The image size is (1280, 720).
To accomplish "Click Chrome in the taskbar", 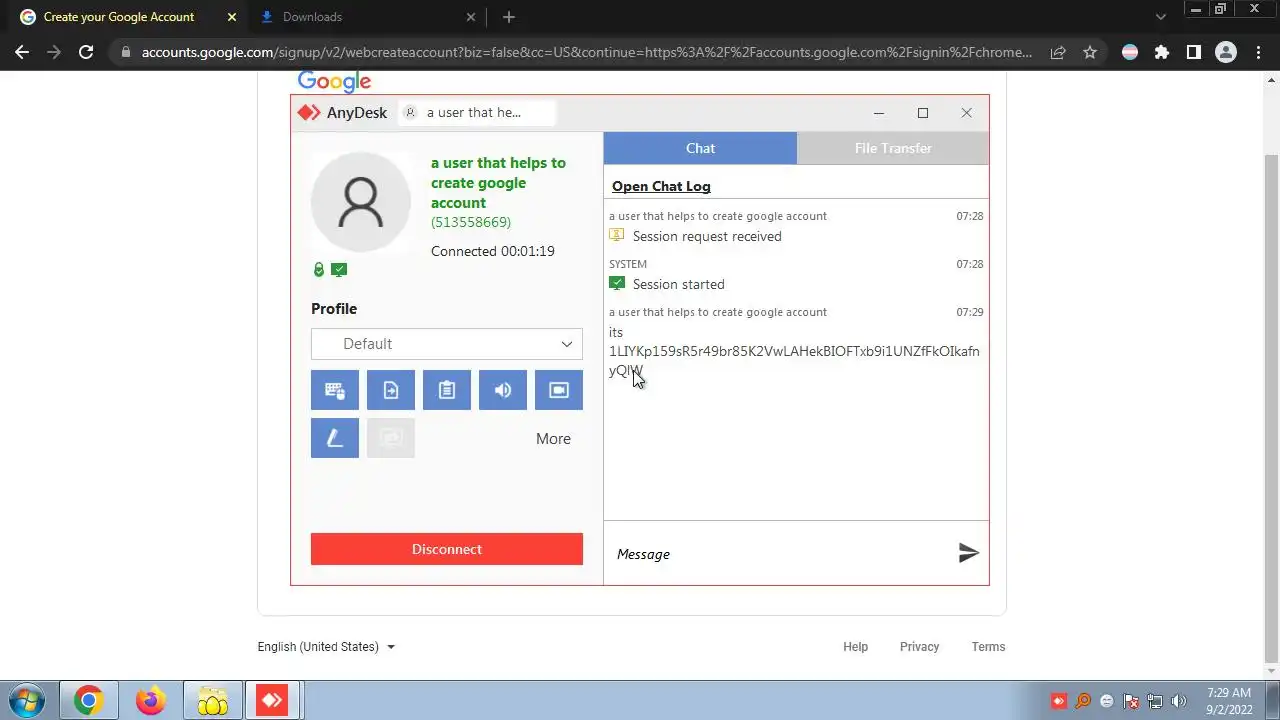I will pyautogui.click(x=89, y=701).
